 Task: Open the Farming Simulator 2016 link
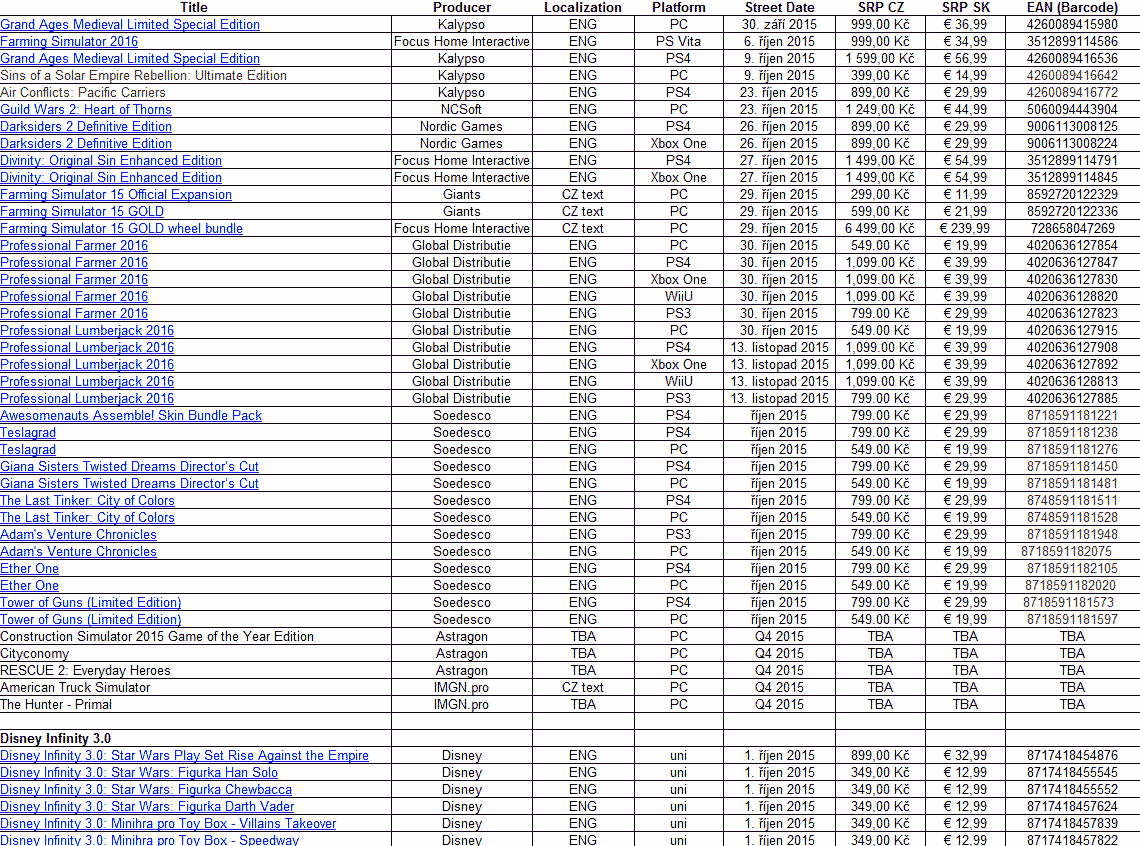69,41
